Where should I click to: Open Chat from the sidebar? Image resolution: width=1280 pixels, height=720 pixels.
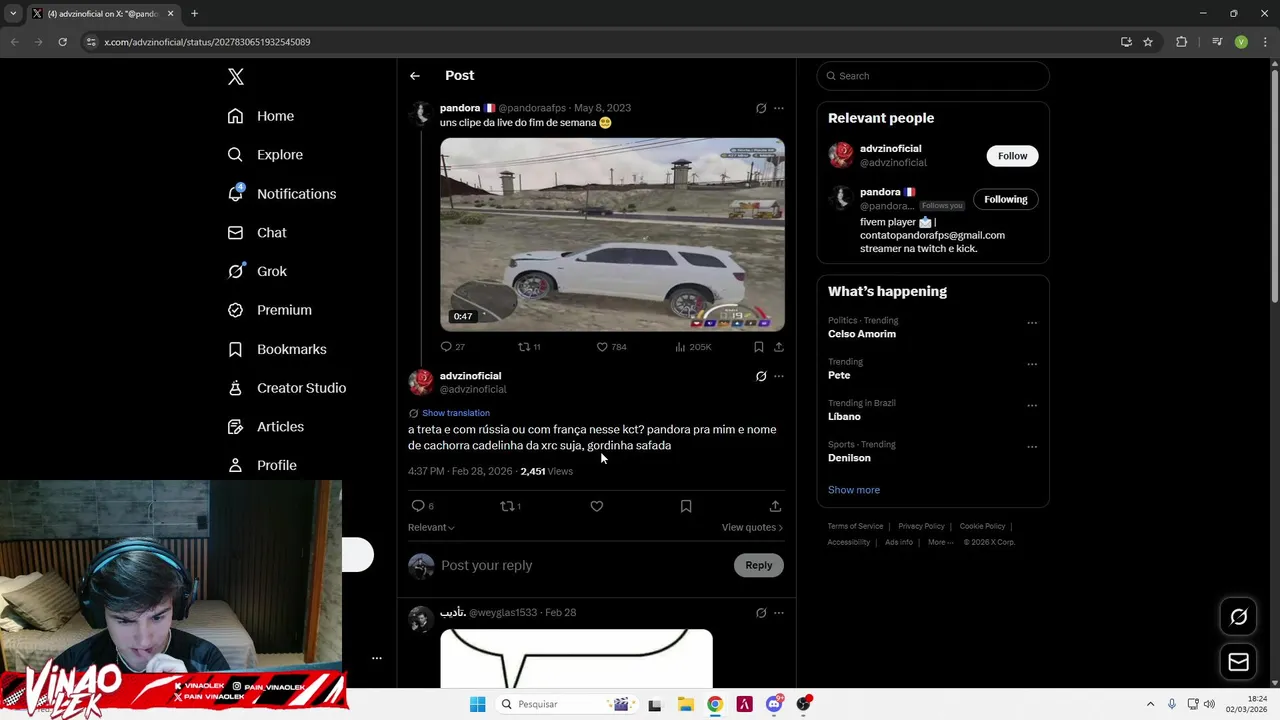tap(257, 233)
